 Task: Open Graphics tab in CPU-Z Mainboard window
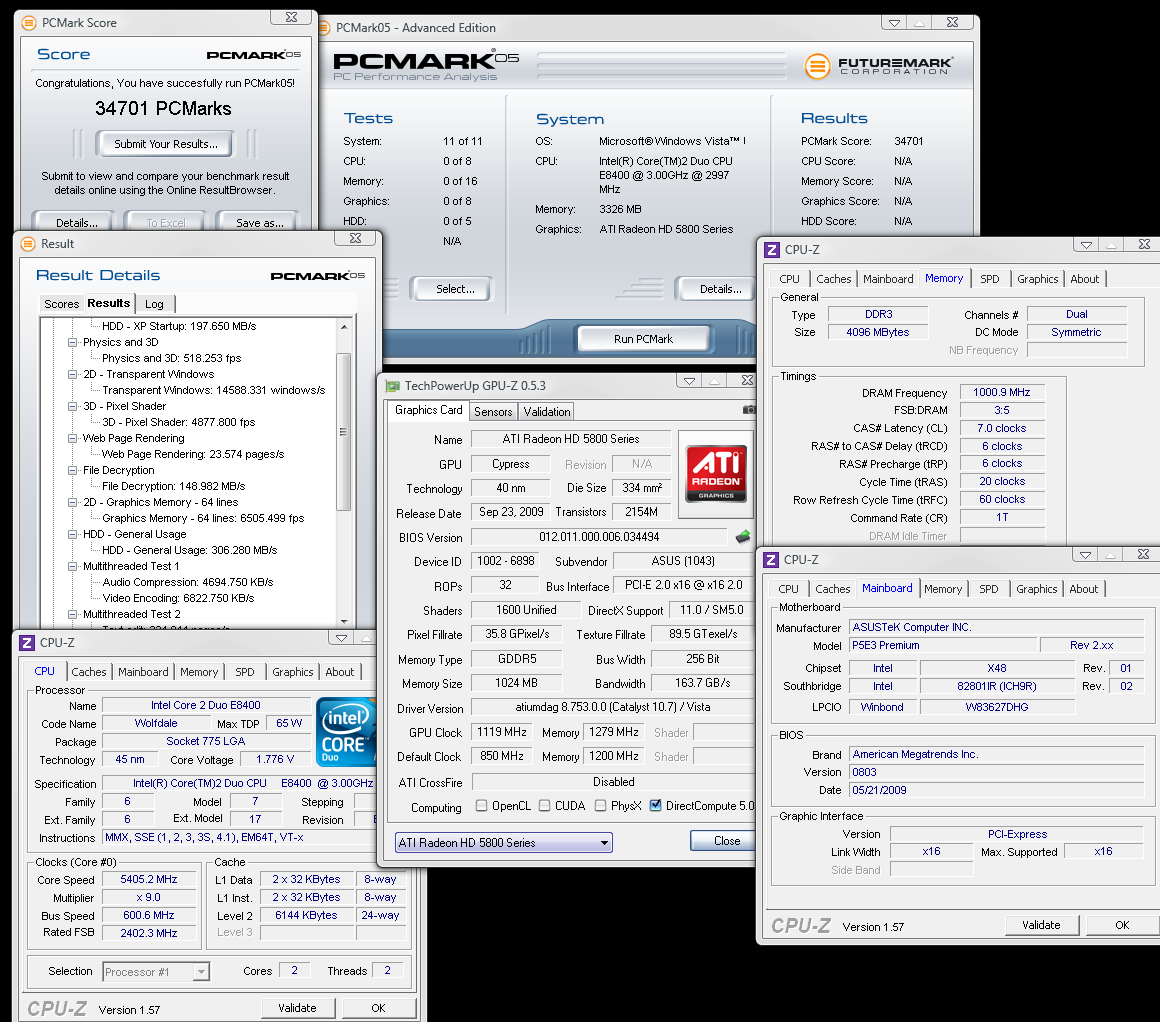click(1036, 589)
